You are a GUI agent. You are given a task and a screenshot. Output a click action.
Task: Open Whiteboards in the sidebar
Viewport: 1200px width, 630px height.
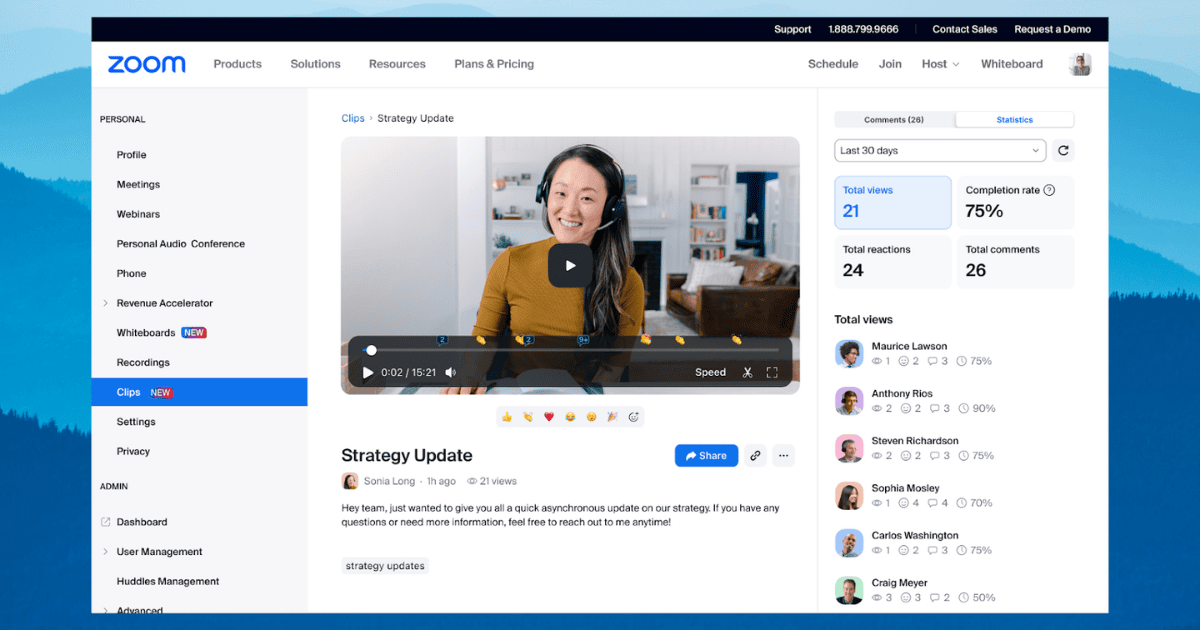click(x=146, y=333)
